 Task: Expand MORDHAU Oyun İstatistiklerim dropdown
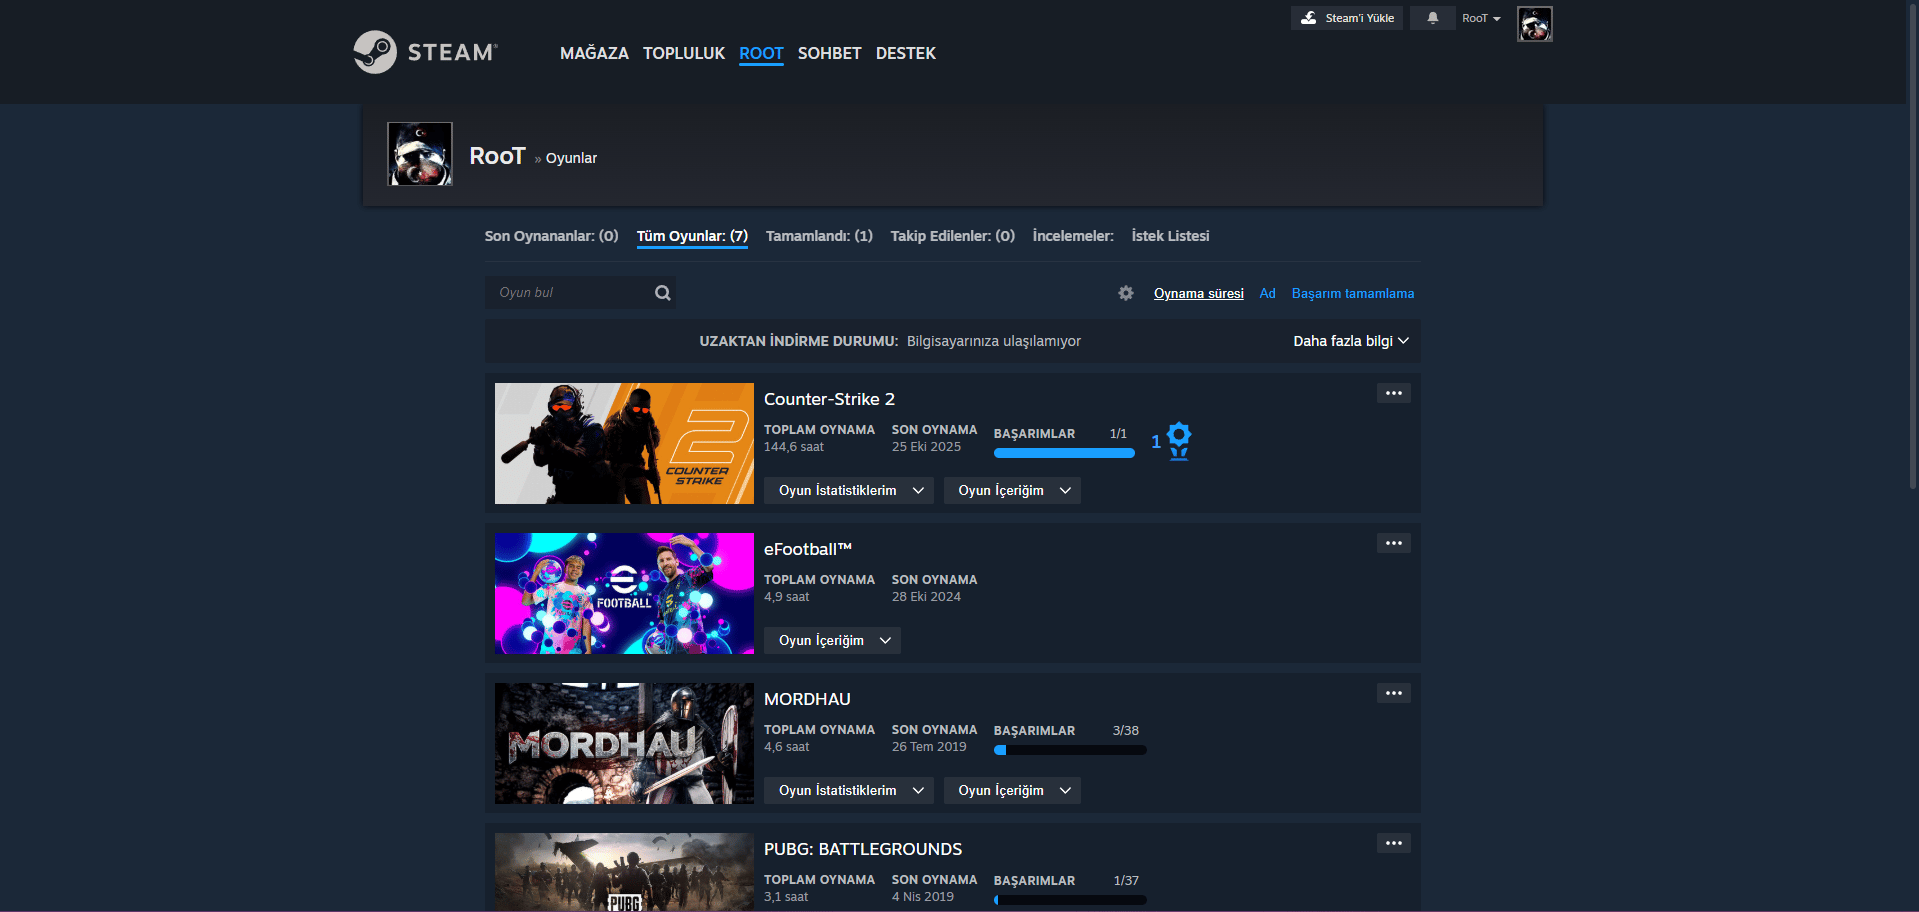pos(849,790)
